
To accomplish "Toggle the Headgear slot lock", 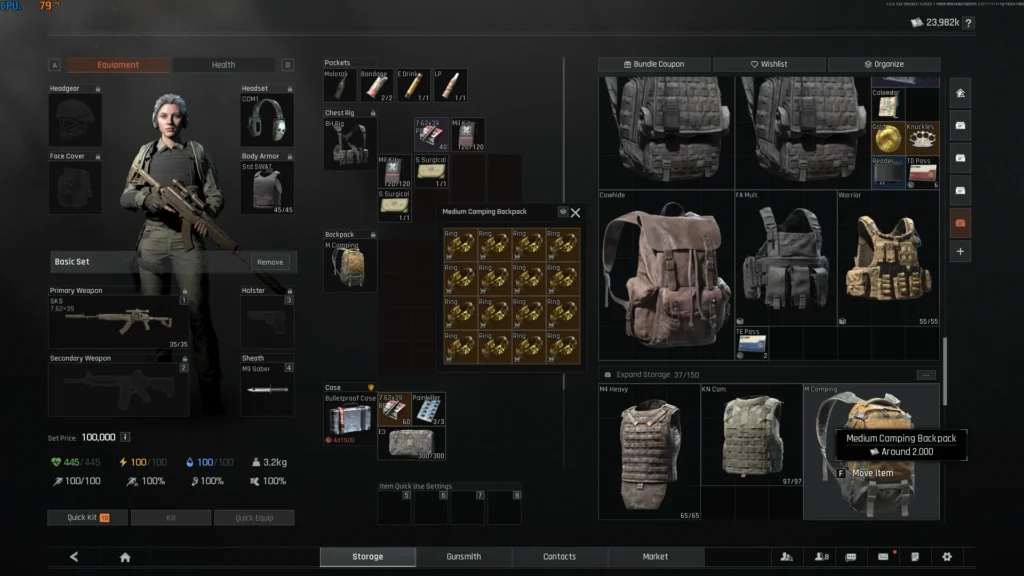I will [x=97, y=89].
